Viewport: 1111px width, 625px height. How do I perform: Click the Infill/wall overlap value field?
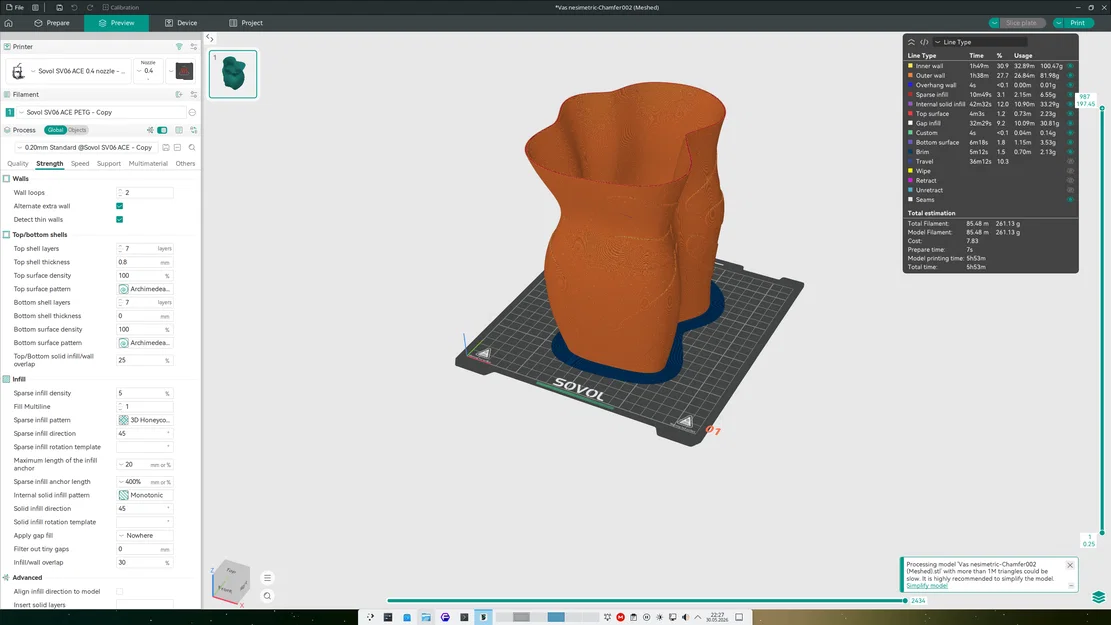tap(145, 563)
